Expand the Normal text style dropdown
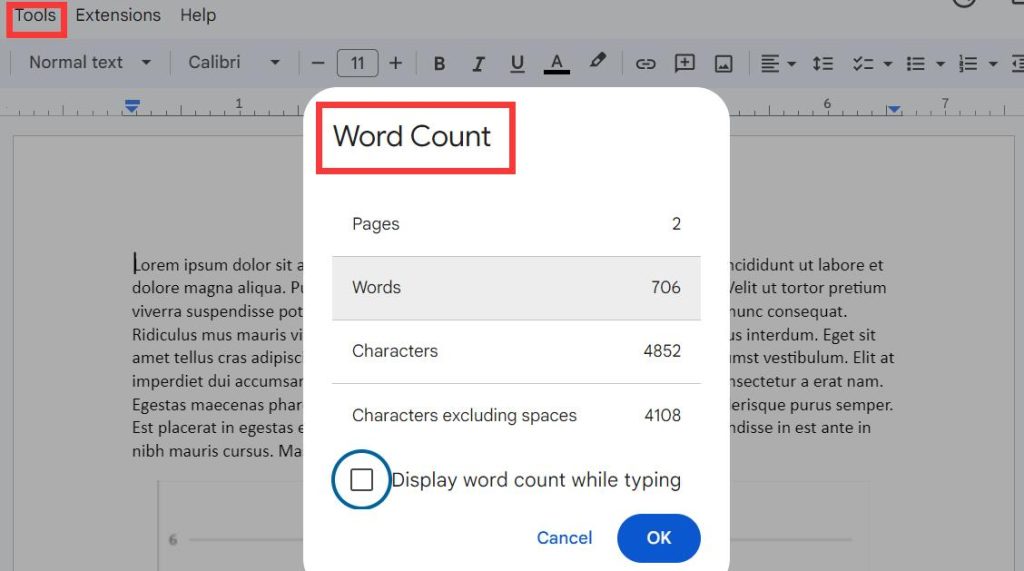The height and width of the screenshot is (571, 1024). [x=89, y=62]
